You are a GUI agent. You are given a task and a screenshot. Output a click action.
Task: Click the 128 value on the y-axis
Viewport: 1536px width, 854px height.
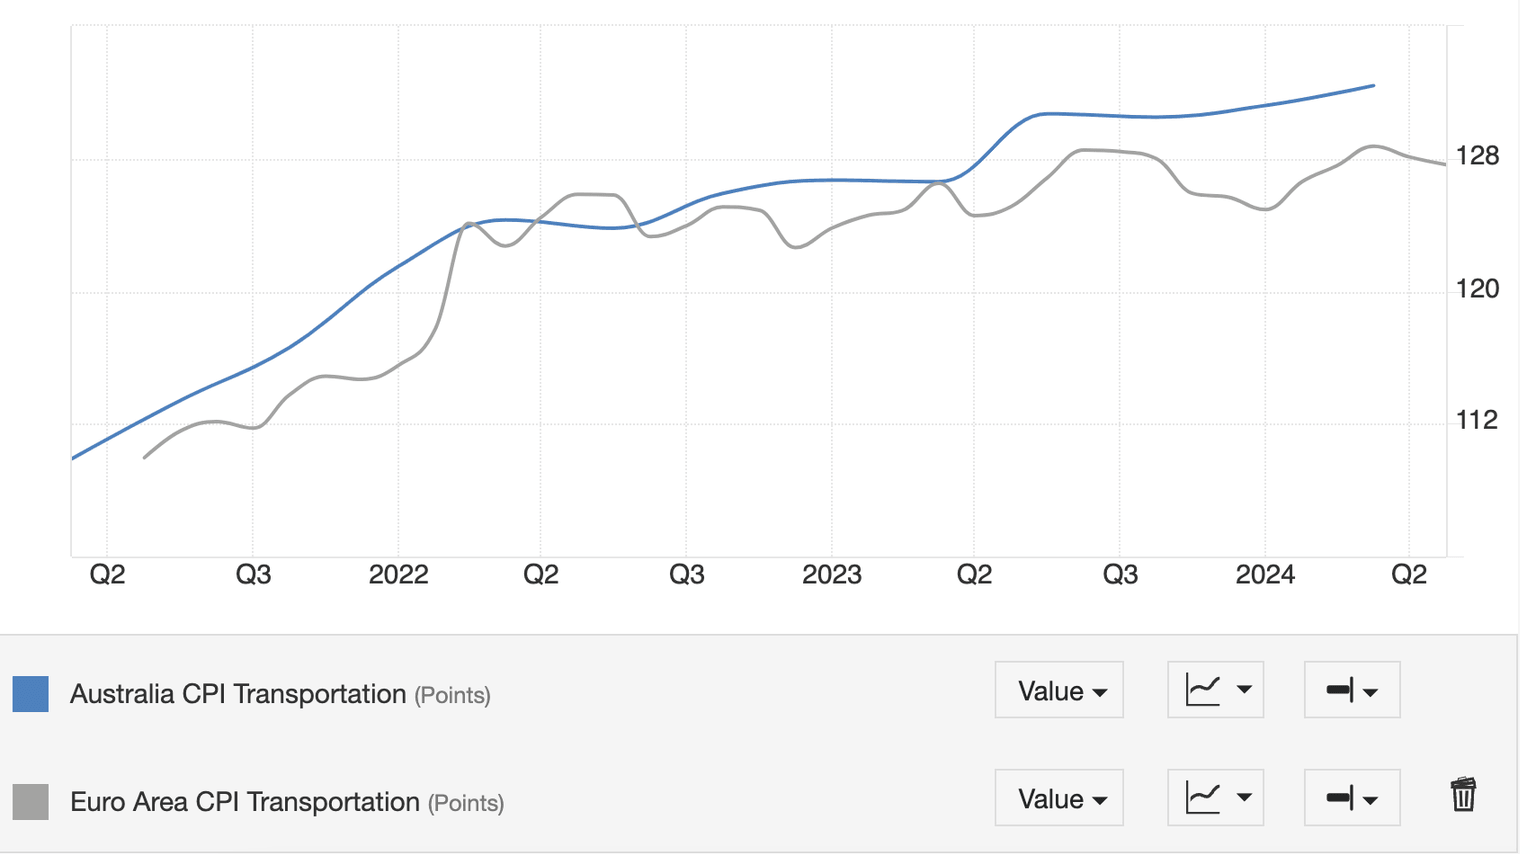(1477, 156)
